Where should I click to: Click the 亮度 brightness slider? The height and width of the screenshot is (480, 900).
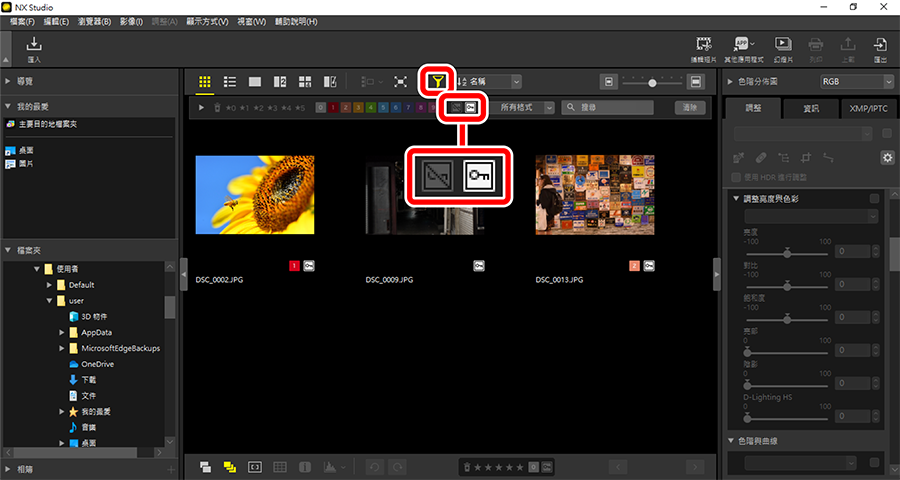787,253
